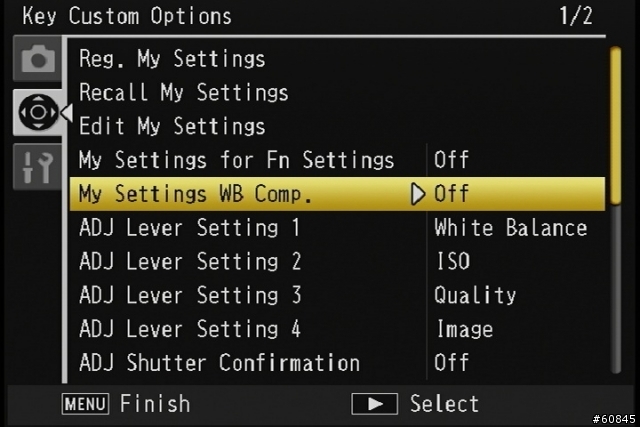Toggle ADJ Shutter Confirmation Off value

click(451, 363)
